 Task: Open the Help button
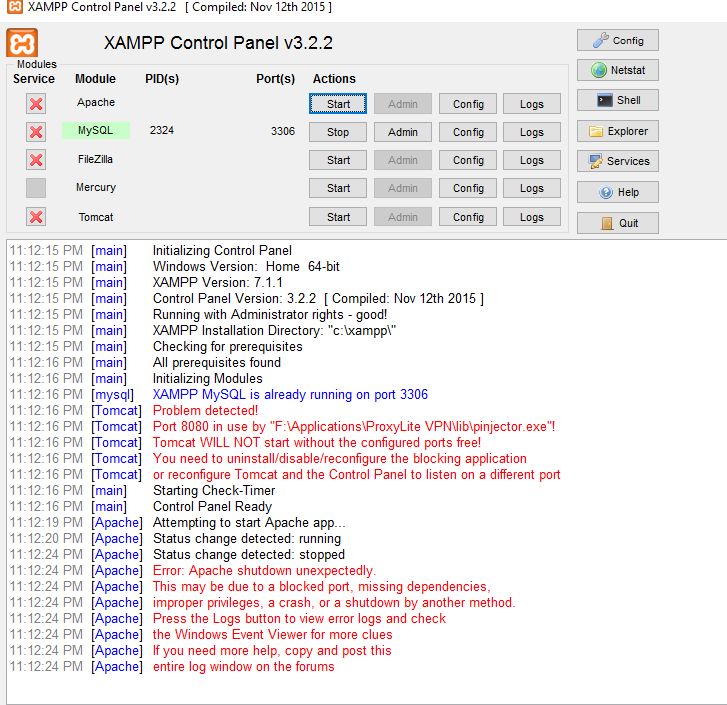click(x=618, y=192)
